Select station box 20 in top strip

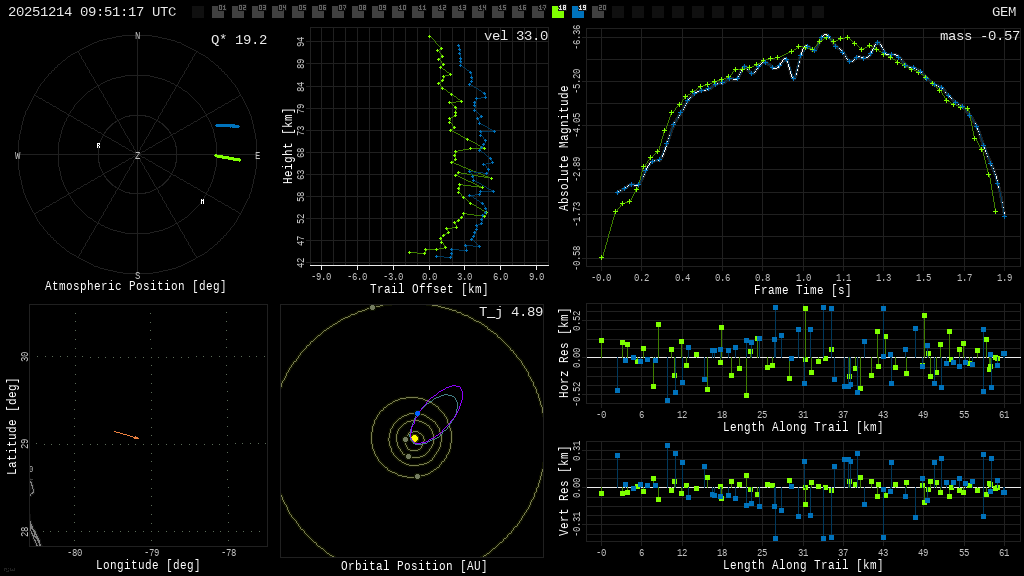pyautogui.click(x=598, y=12)
